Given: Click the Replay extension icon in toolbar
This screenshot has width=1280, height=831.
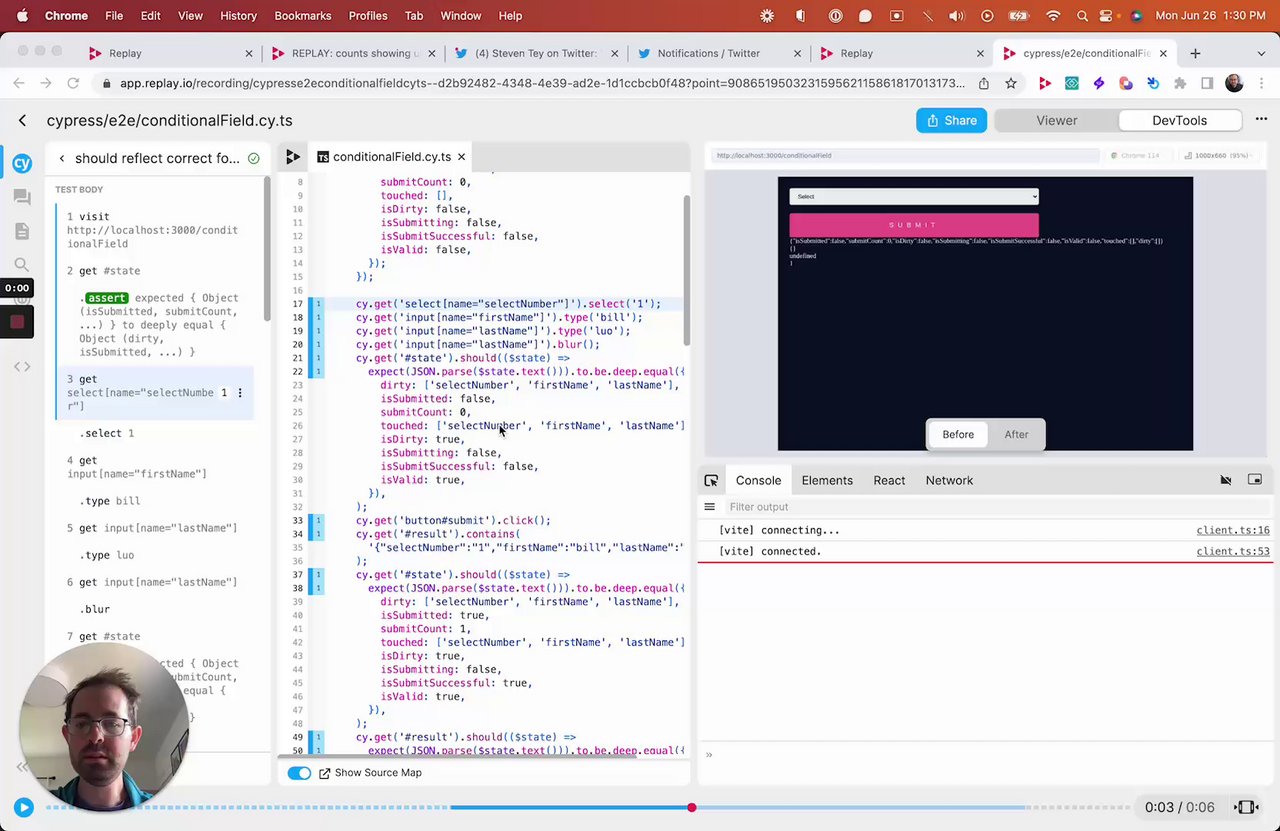Looking at the screenshot, I should (x=1045, y=84).
